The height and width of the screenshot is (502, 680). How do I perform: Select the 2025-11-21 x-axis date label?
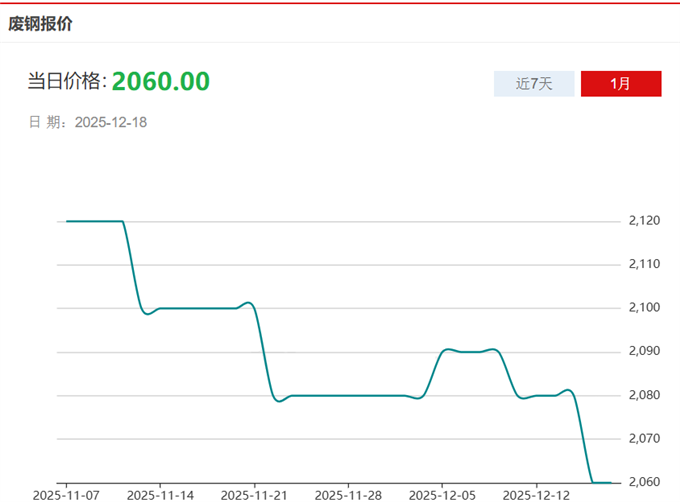pos(254,494)
